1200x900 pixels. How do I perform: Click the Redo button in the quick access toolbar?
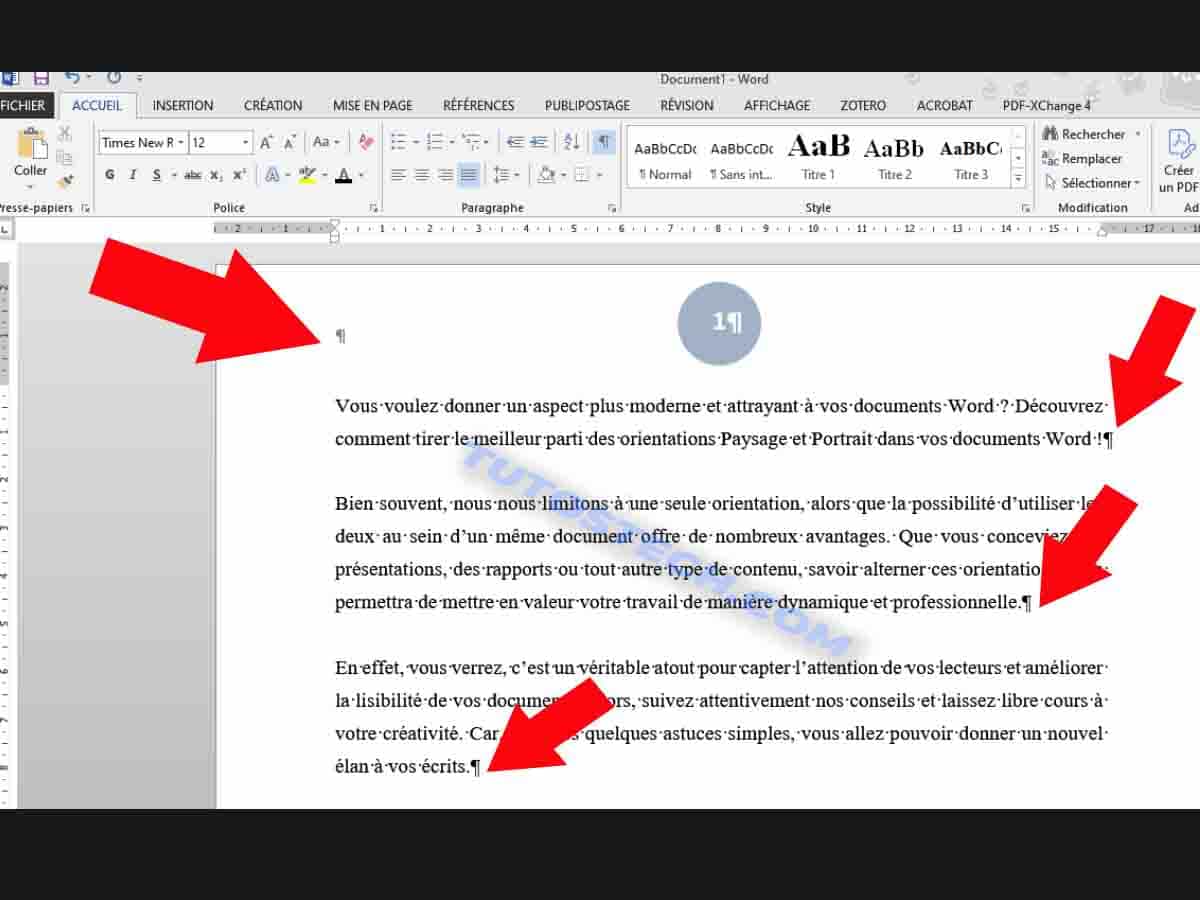point(114,78)
